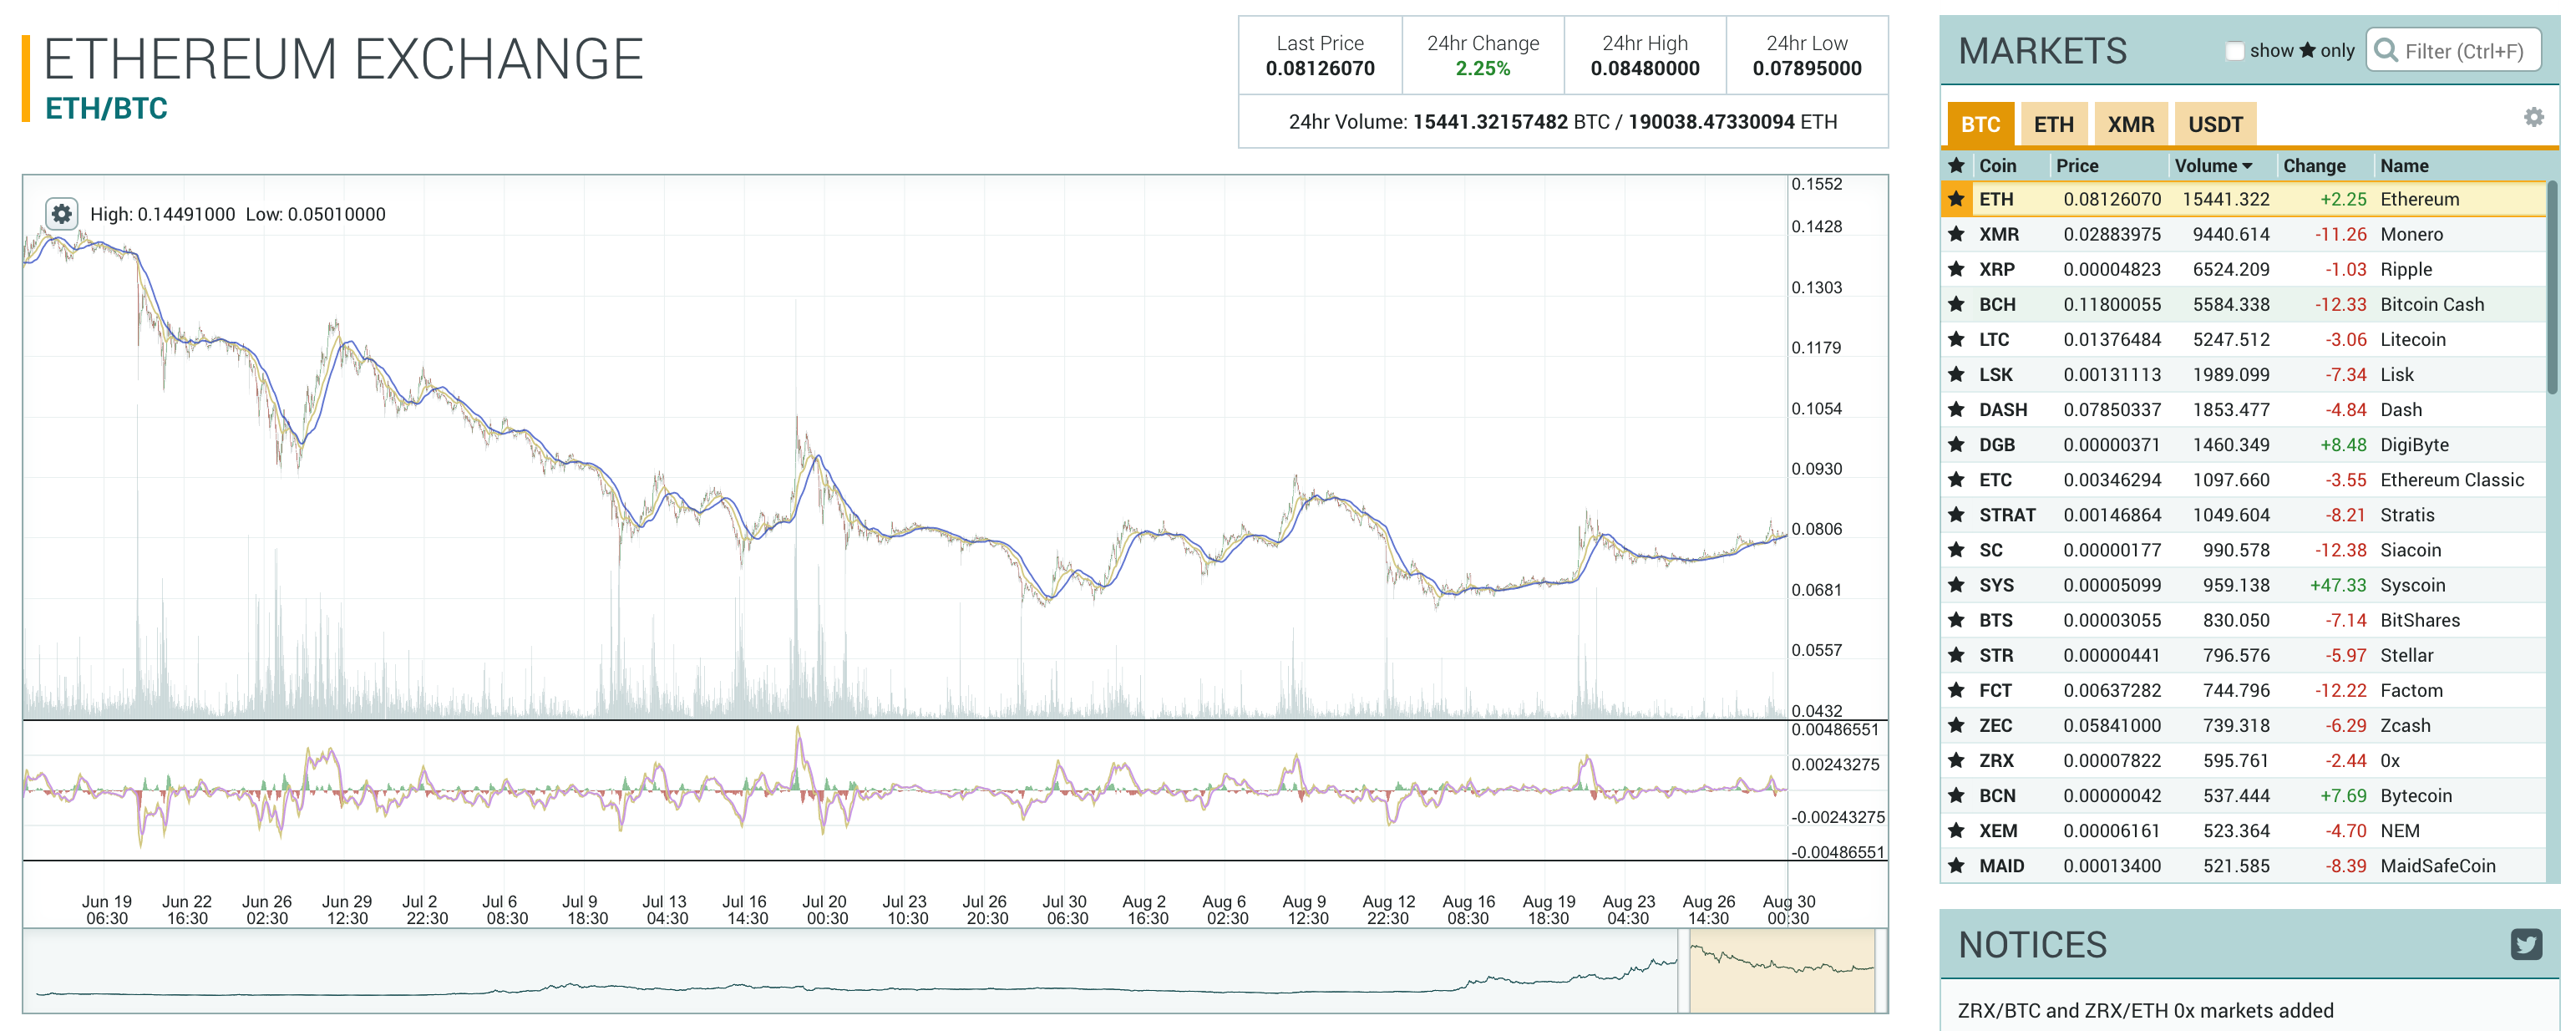
Task: Open chart settings gear icon
Action: pyautogui.click(x=61, y=214)
